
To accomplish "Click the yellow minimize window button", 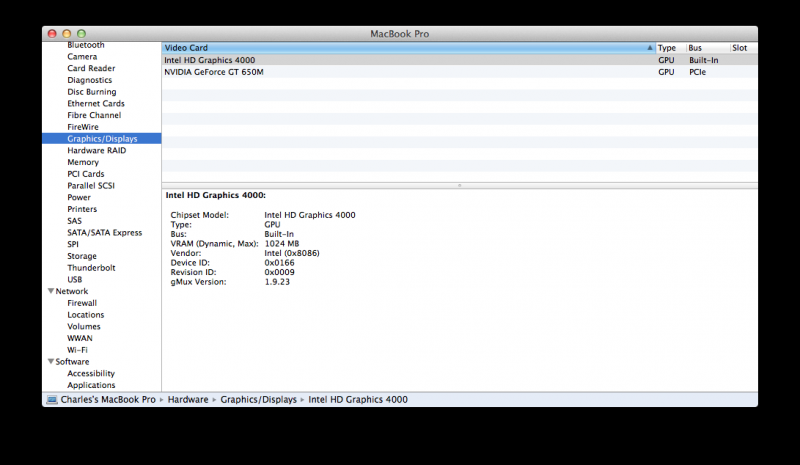I will (x=66, y=34).
